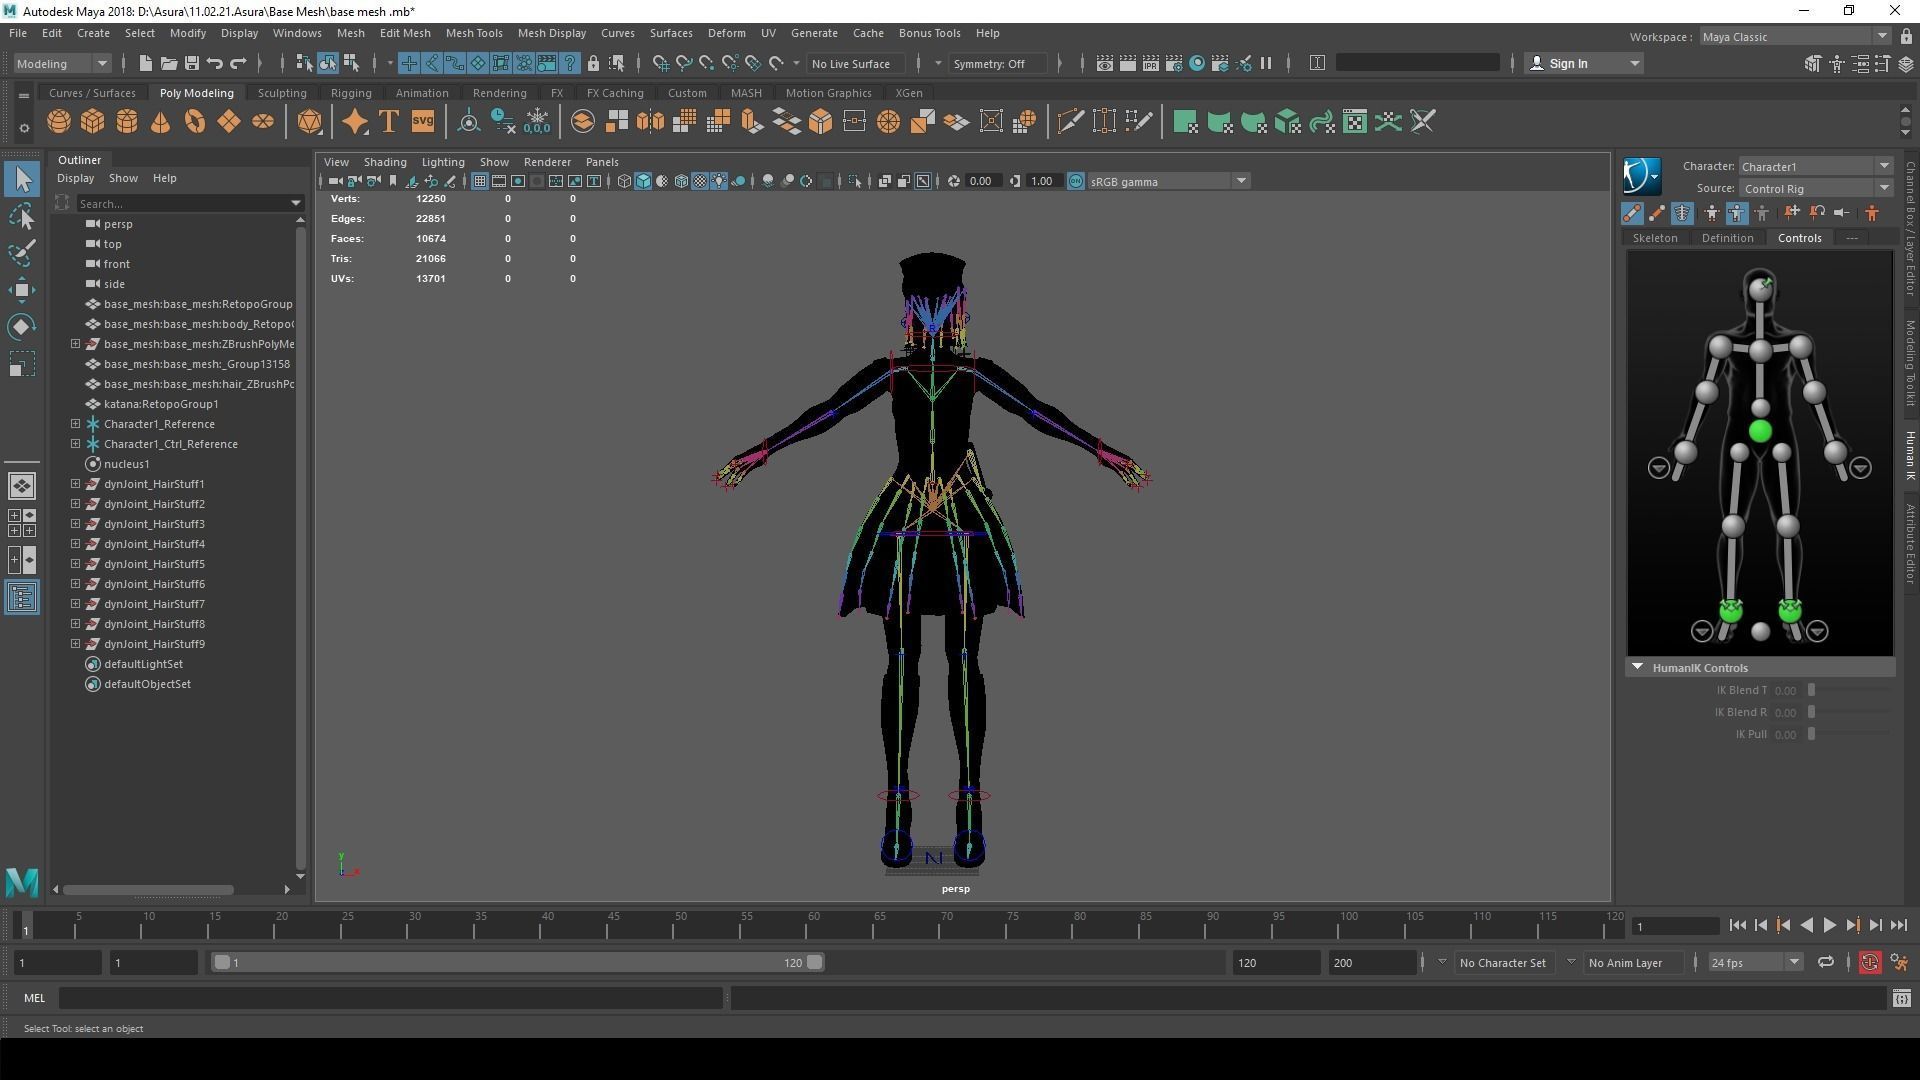Viewport: 1920px width, 1080px height.
Task: Collapse the HumanIK Controls section
Action: [1637, 668]
